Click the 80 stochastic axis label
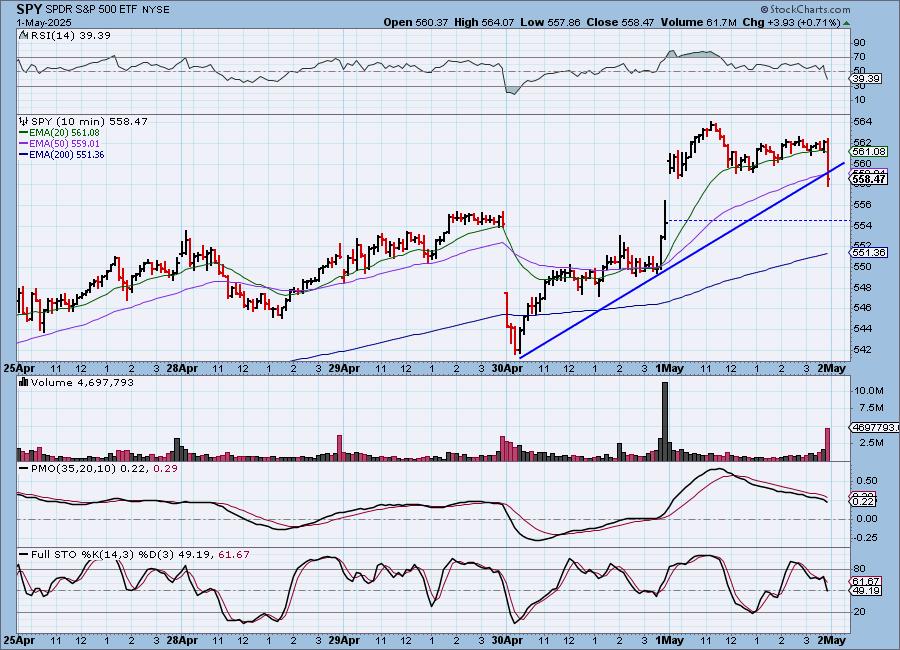 [x=859, y=569]
